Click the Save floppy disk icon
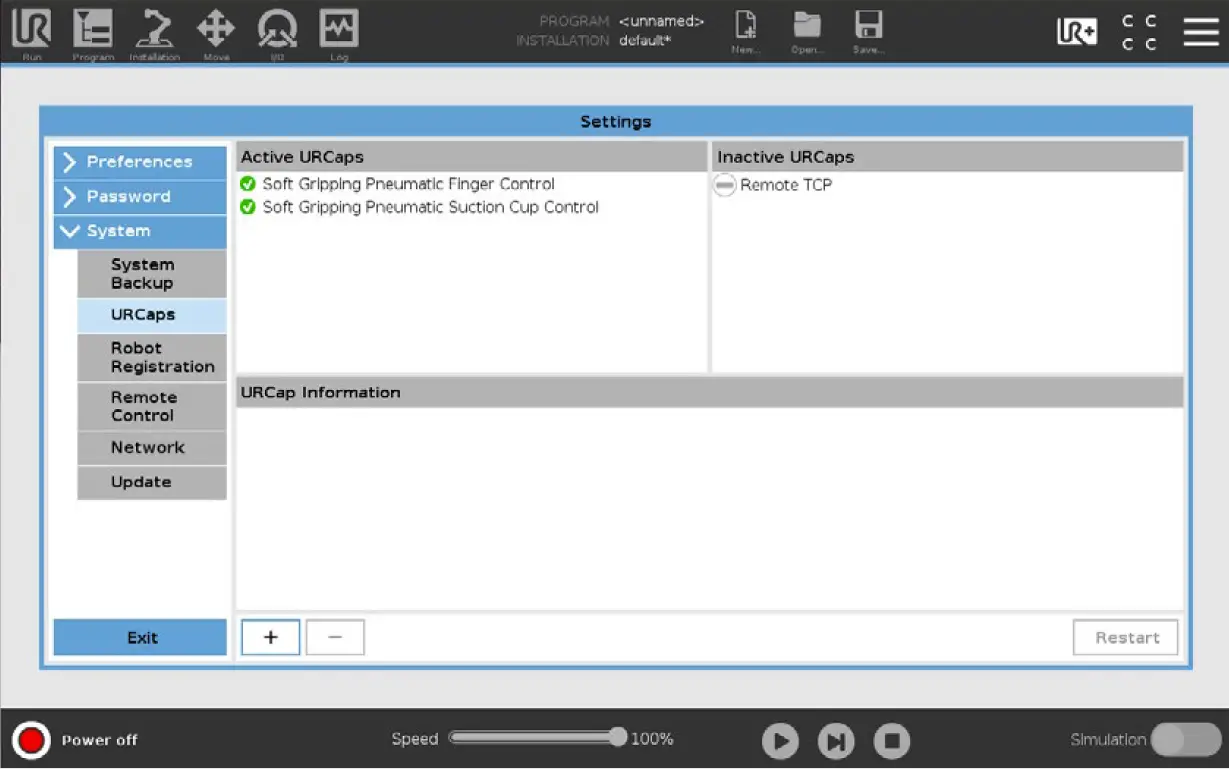 (868, 32)
